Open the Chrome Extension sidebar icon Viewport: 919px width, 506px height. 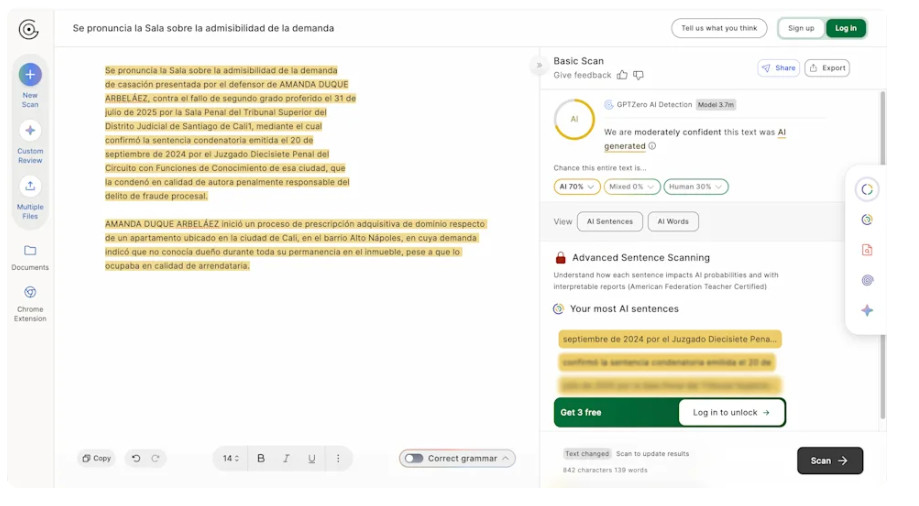click(x=30, y=292)
